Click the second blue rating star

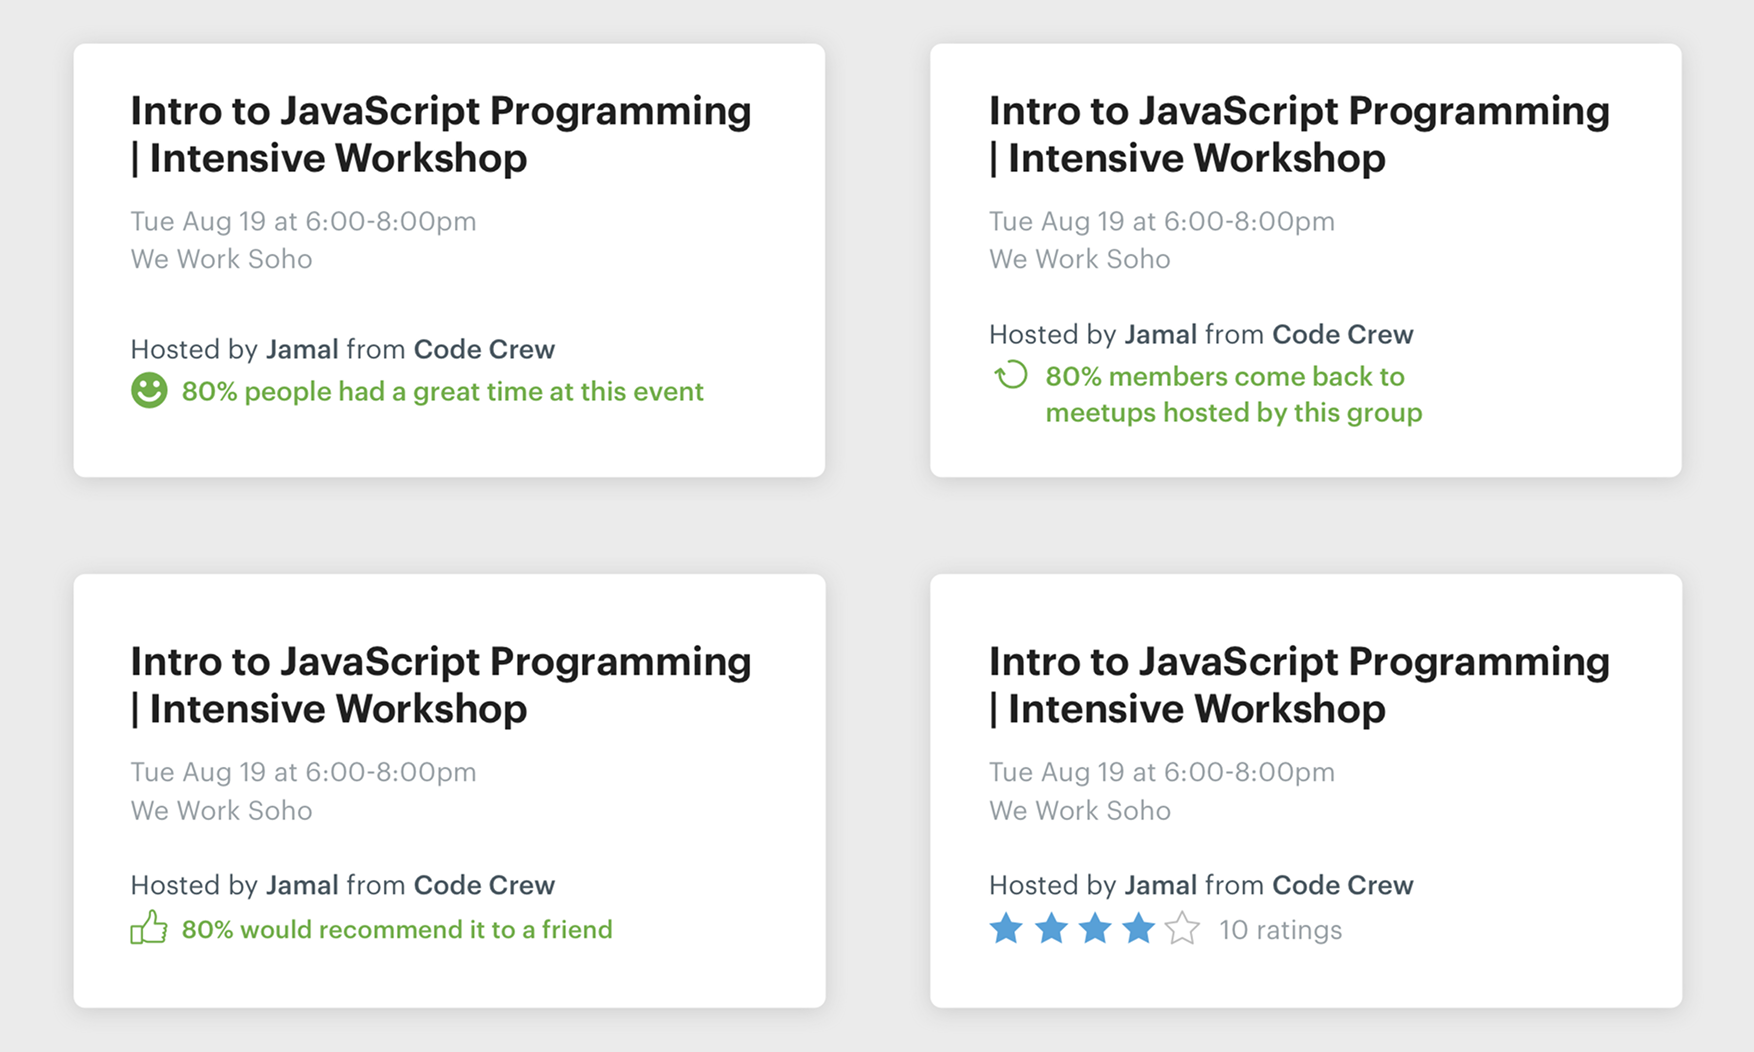point(1050,929)
